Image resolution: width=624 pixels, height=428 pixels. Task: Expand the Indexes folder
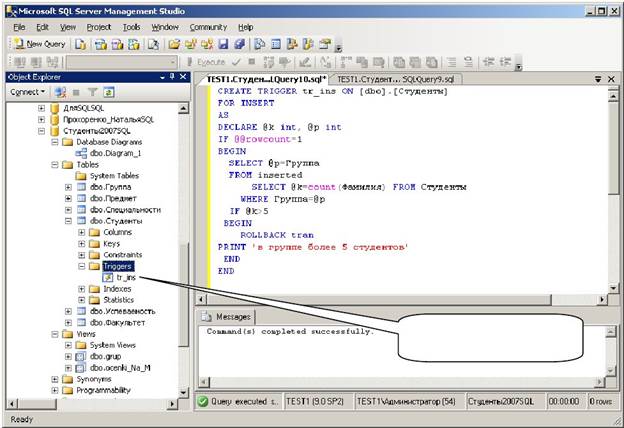pos(82,289)
